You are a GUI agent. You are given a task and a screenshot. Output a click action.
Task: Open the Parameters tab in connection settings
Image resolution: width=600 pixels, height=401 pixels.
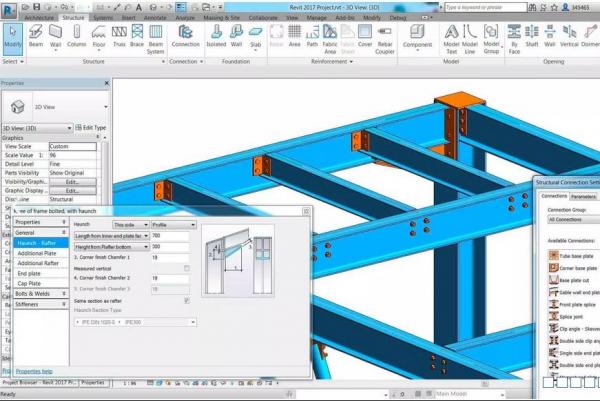click(x=583, y=196)
